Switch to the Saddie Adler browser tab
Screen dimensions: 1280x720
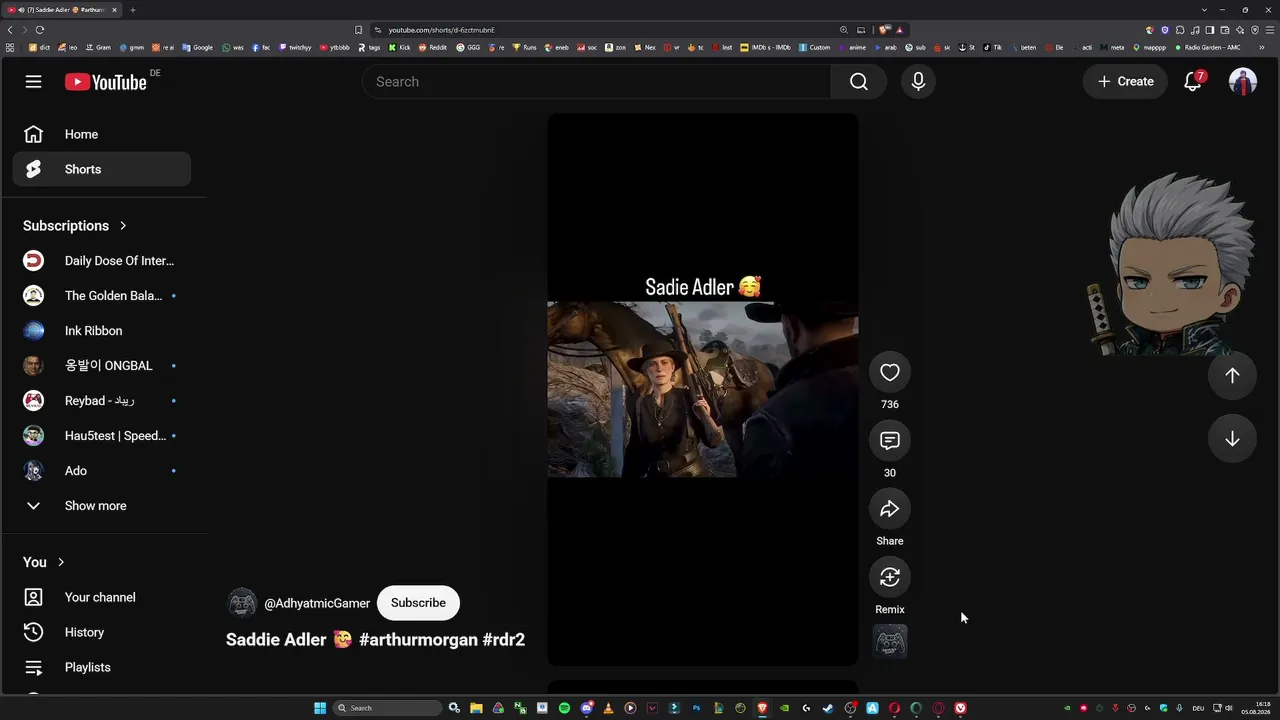62,10
